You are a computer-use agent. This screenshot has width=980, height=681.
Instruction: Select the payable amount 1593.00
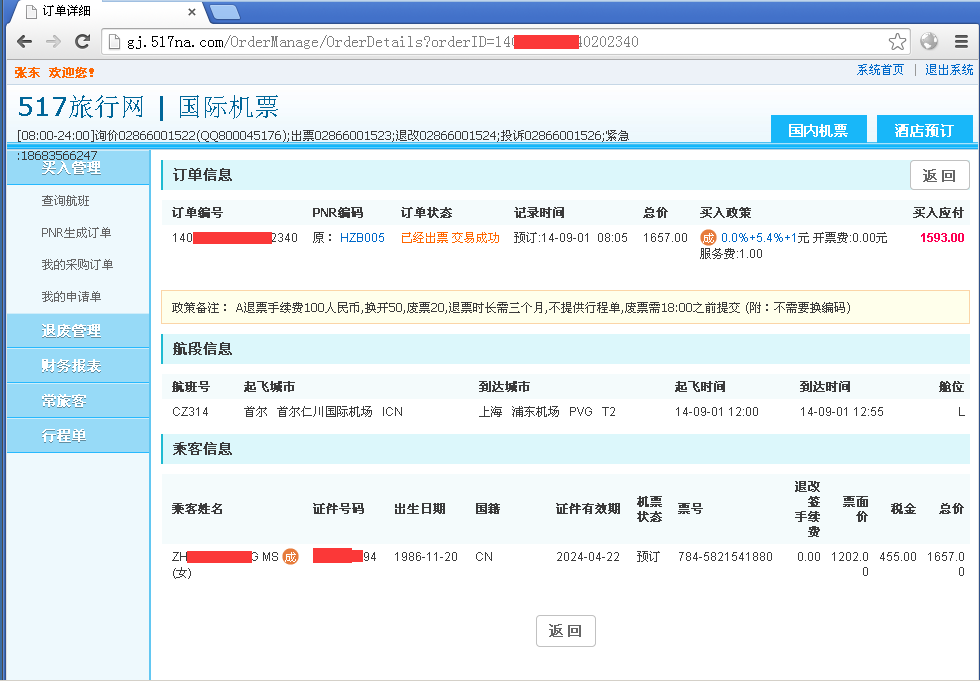pos(942,237)
